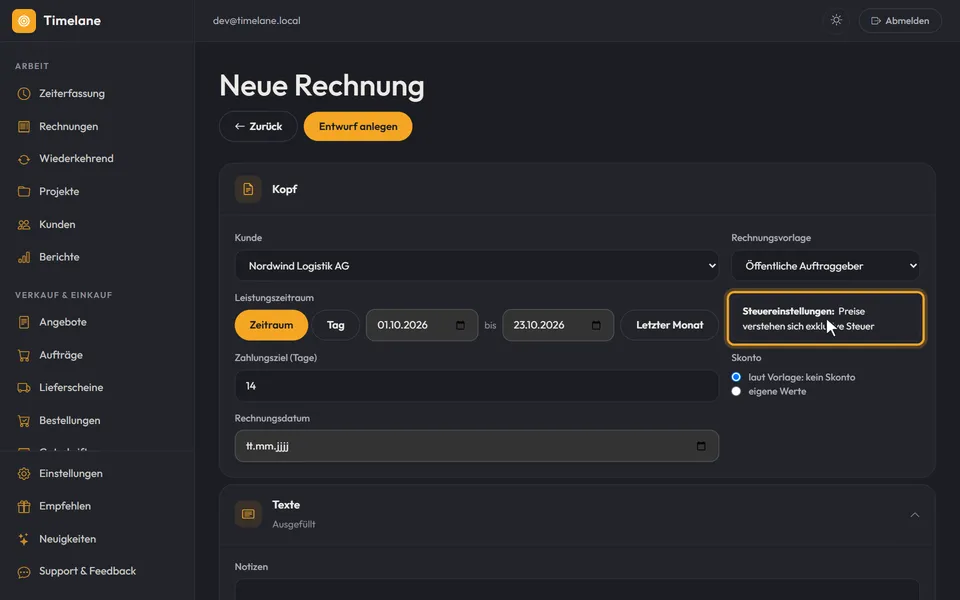The image size is (960, 600).
Task: Click the Neuigkeiten sparkle icon
Action: tap(24, 539)
